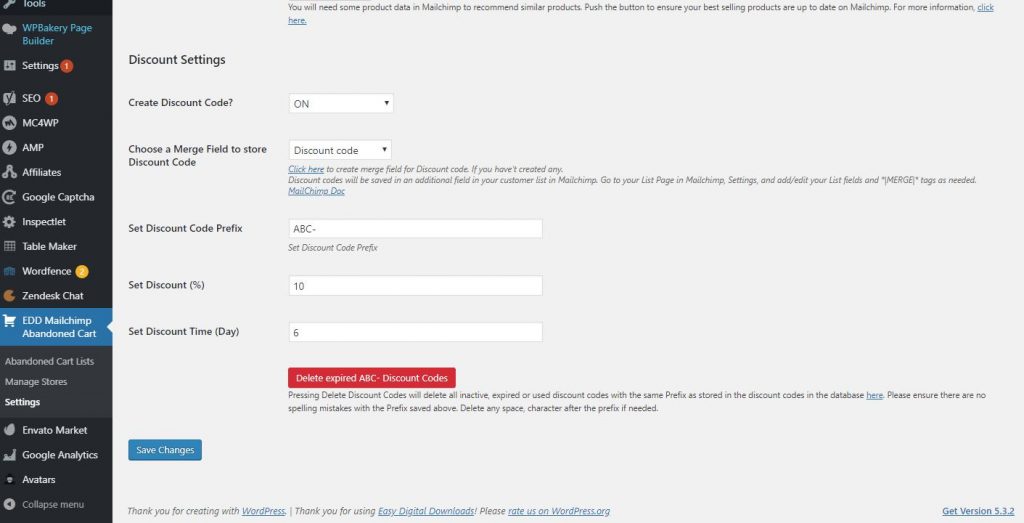Click the Get Version 5.3.2 link
The image size is (1024, 523).
click(x=978, y=511)
